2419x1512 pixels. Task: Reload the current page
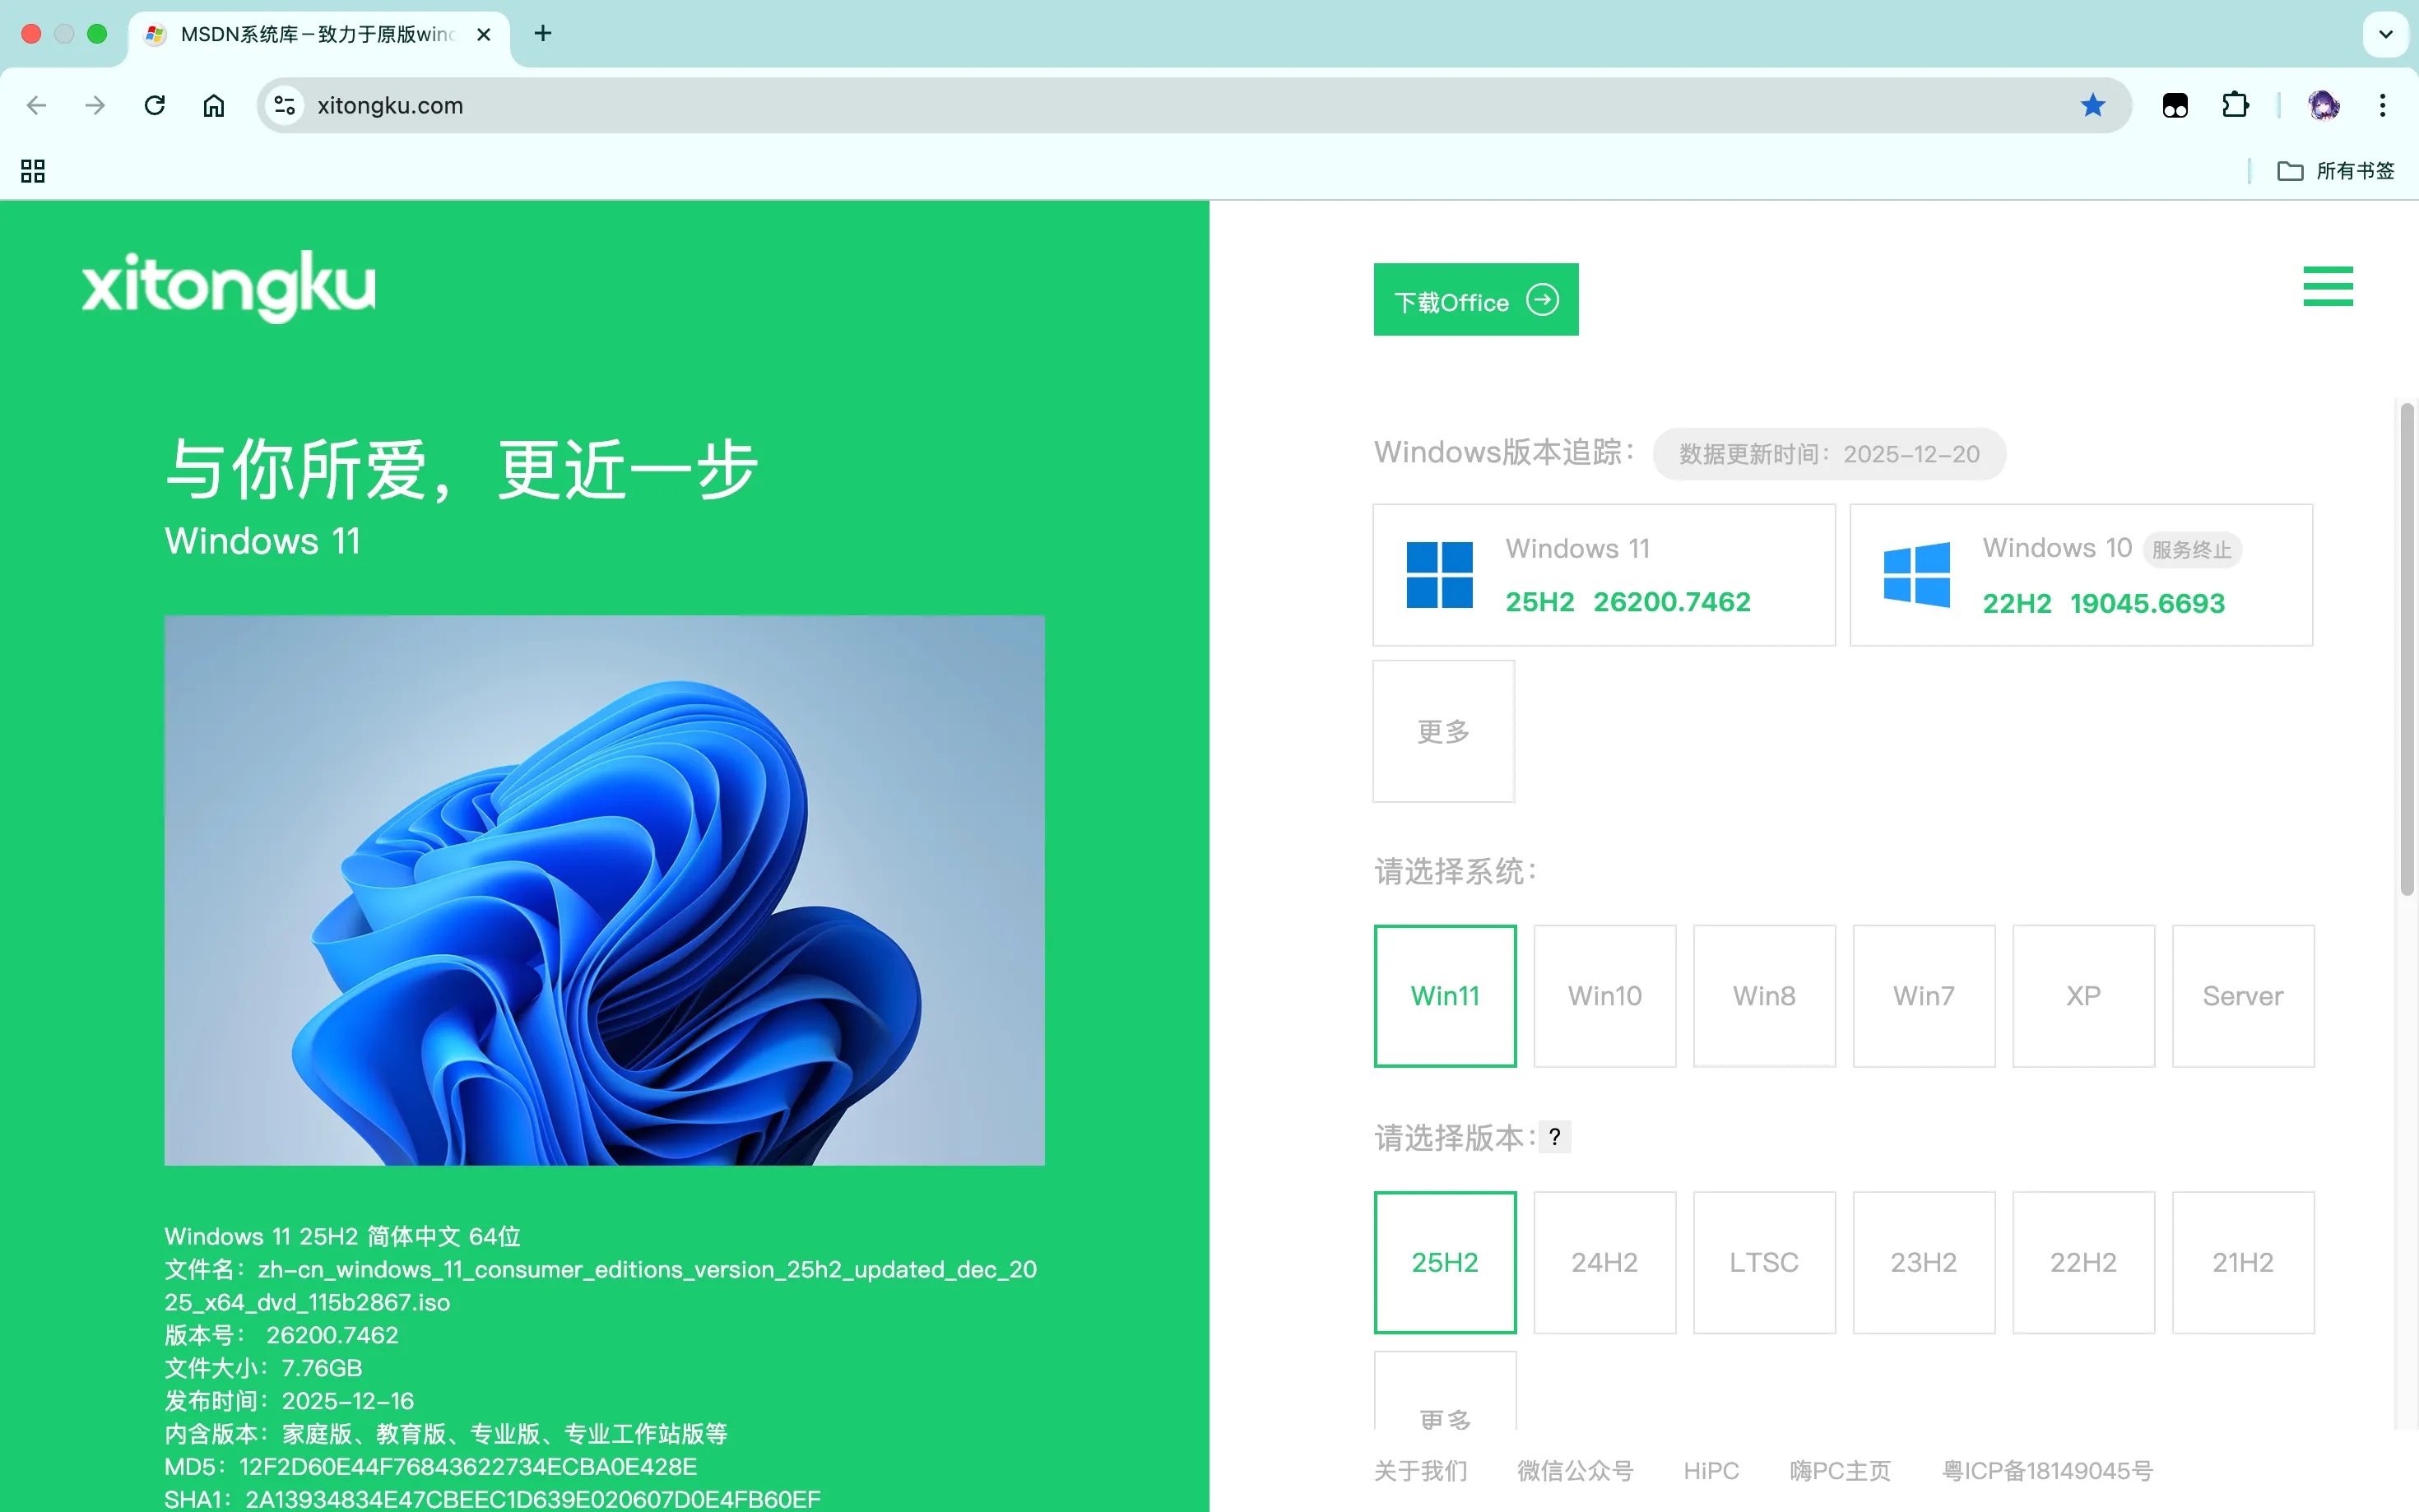click(x=155, y=105)
